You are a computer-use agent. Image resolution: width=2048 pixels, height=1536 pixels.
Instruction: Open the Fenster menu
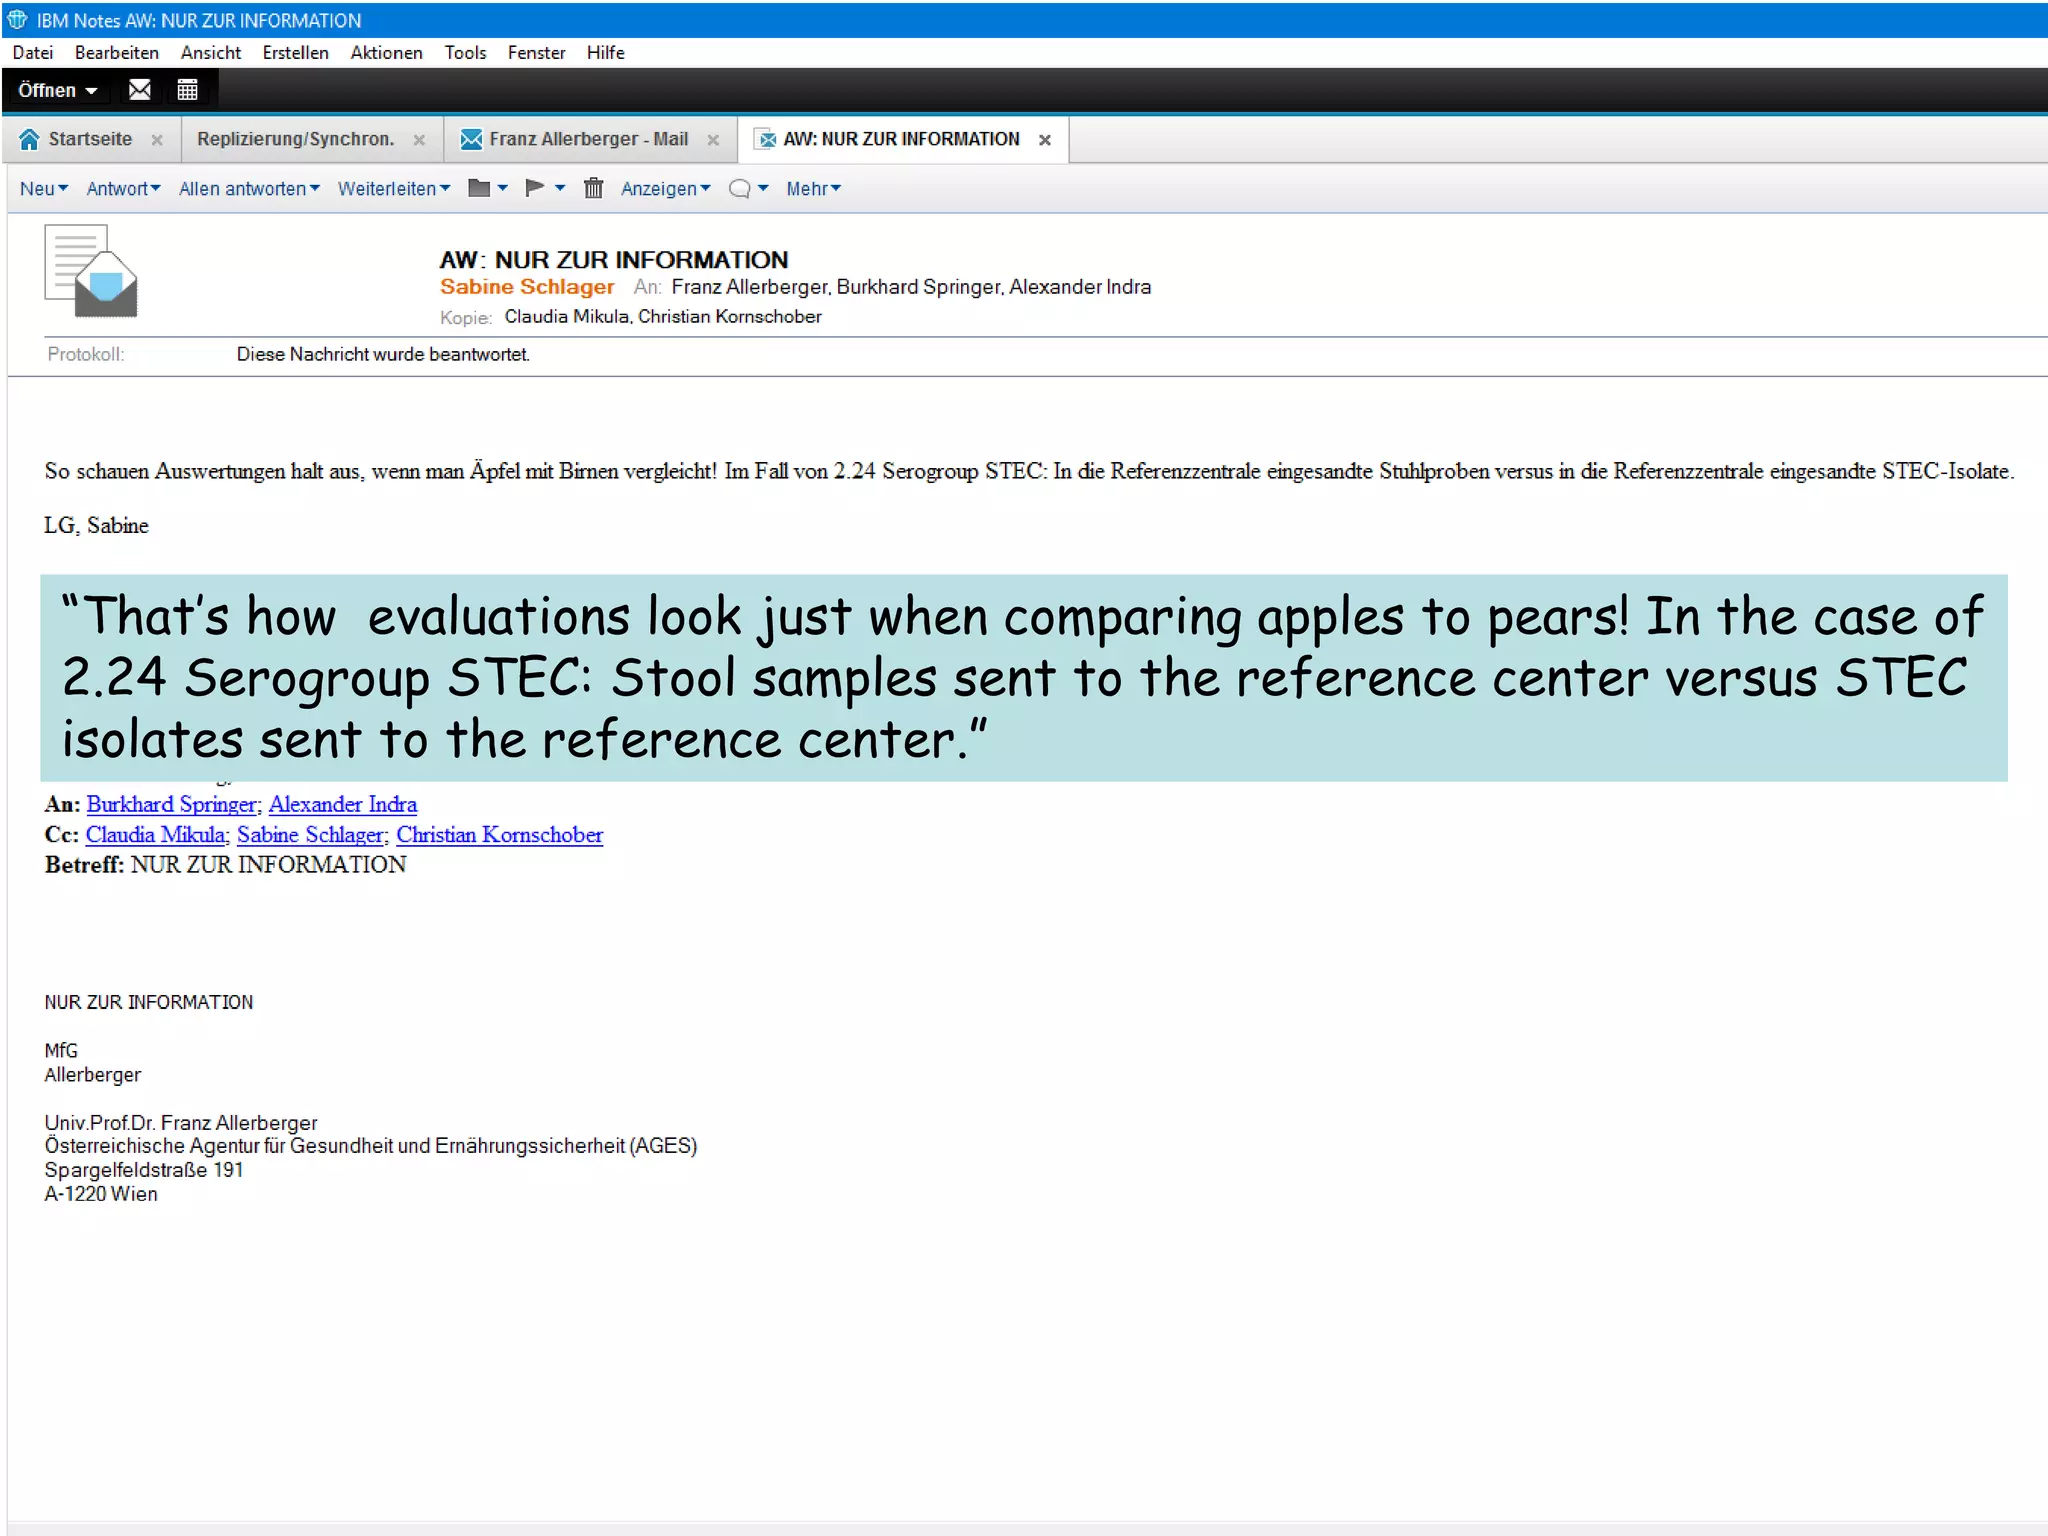tap(536, 52)
